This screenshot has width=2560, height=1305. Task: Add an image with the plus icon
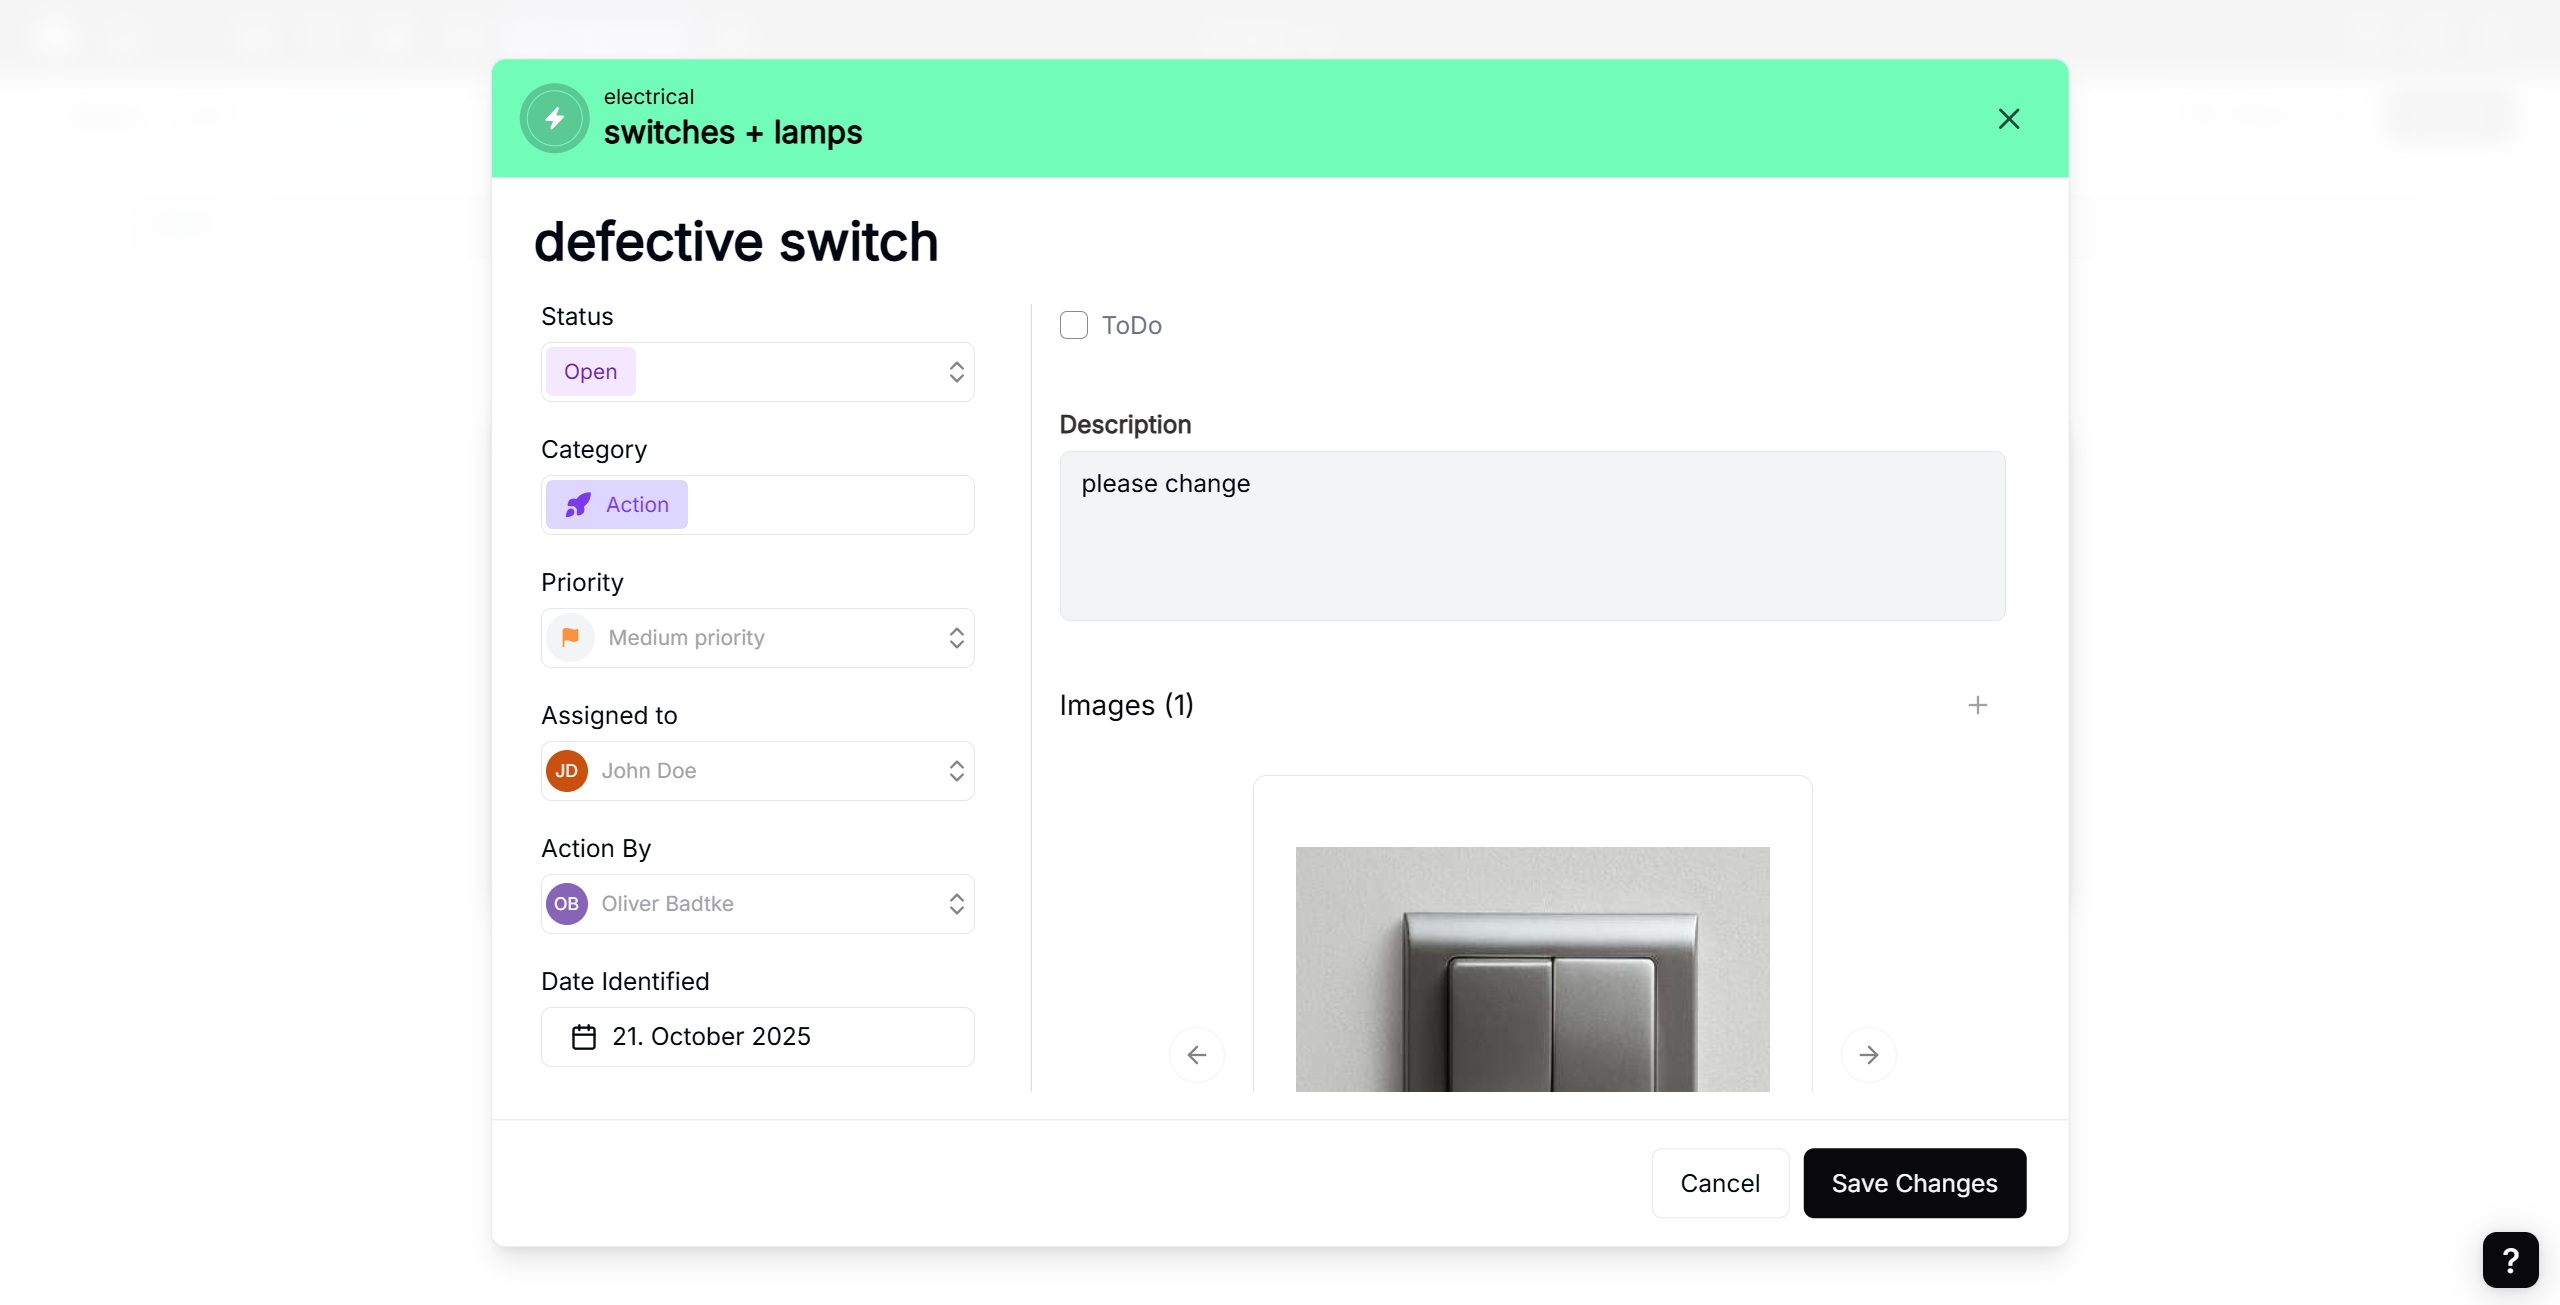(1977, 706)
